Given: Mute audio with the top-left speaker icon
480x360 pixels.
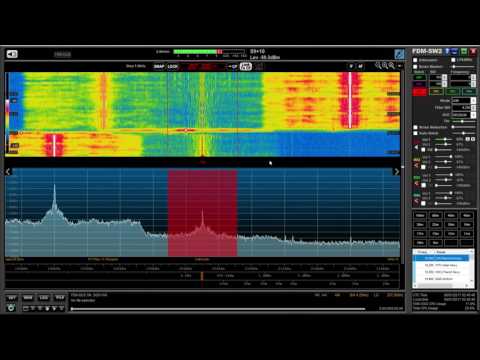Looking at the screenshot, I should click(12, 54).
